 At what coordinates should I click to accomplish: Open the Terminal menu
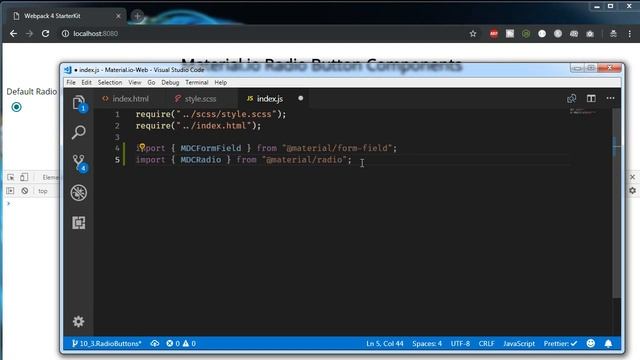pos(197,82)
